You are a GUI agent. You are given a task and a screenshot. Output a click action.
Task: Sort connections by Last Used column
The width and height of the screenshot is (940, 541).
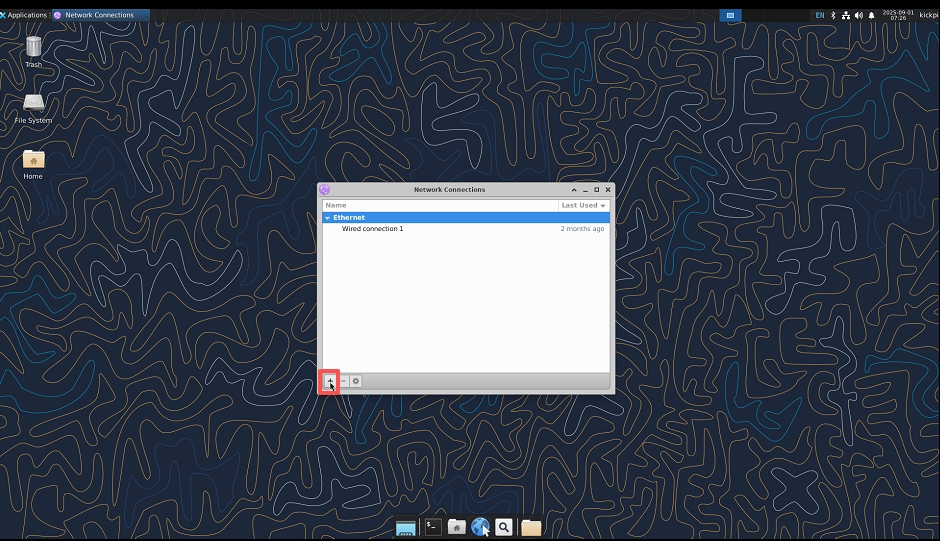pos(583,205)
